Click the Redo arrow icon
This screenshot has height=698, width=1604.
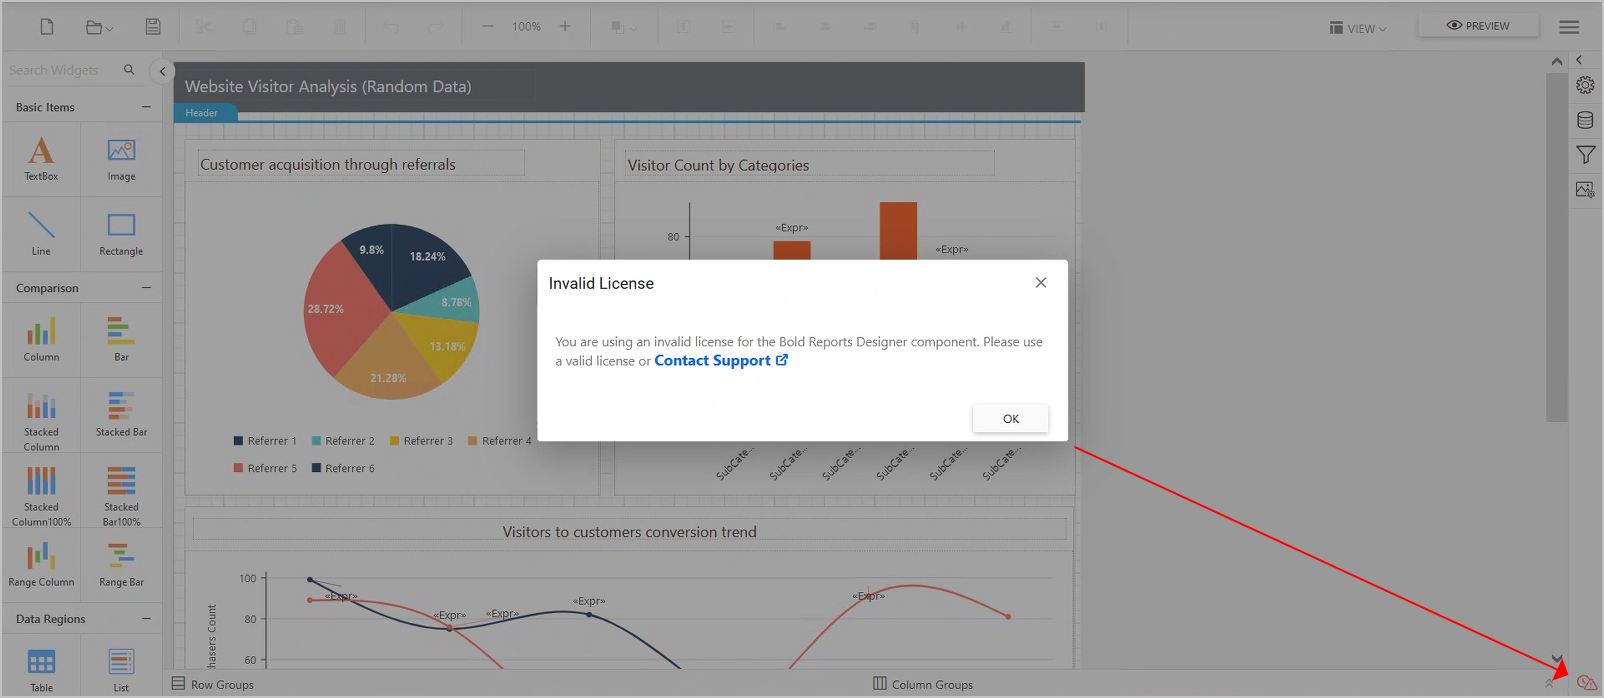tap(436, 27)
